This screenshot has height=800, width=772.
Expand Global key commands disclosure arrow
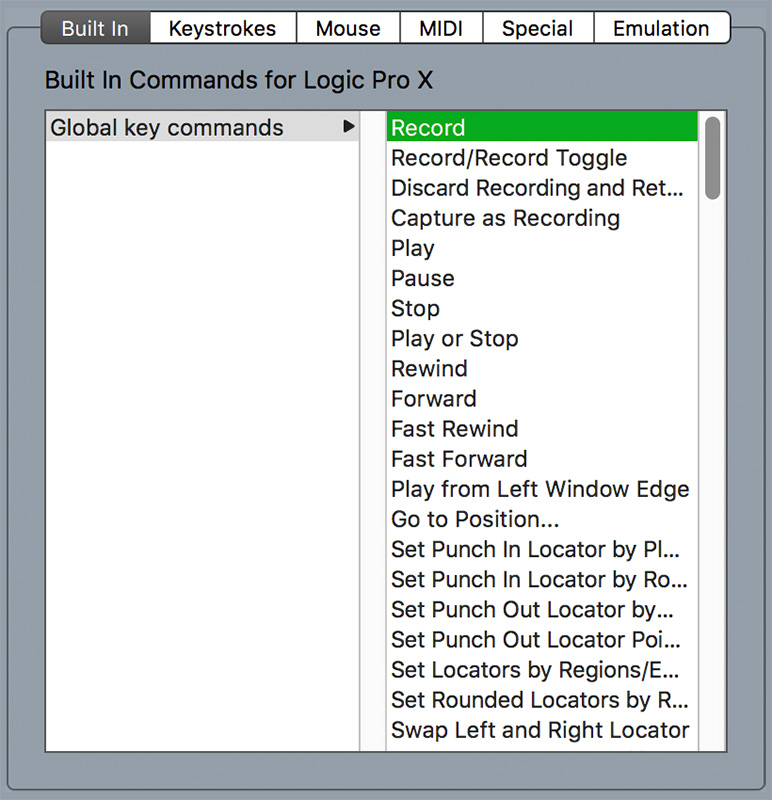point(348,127)
